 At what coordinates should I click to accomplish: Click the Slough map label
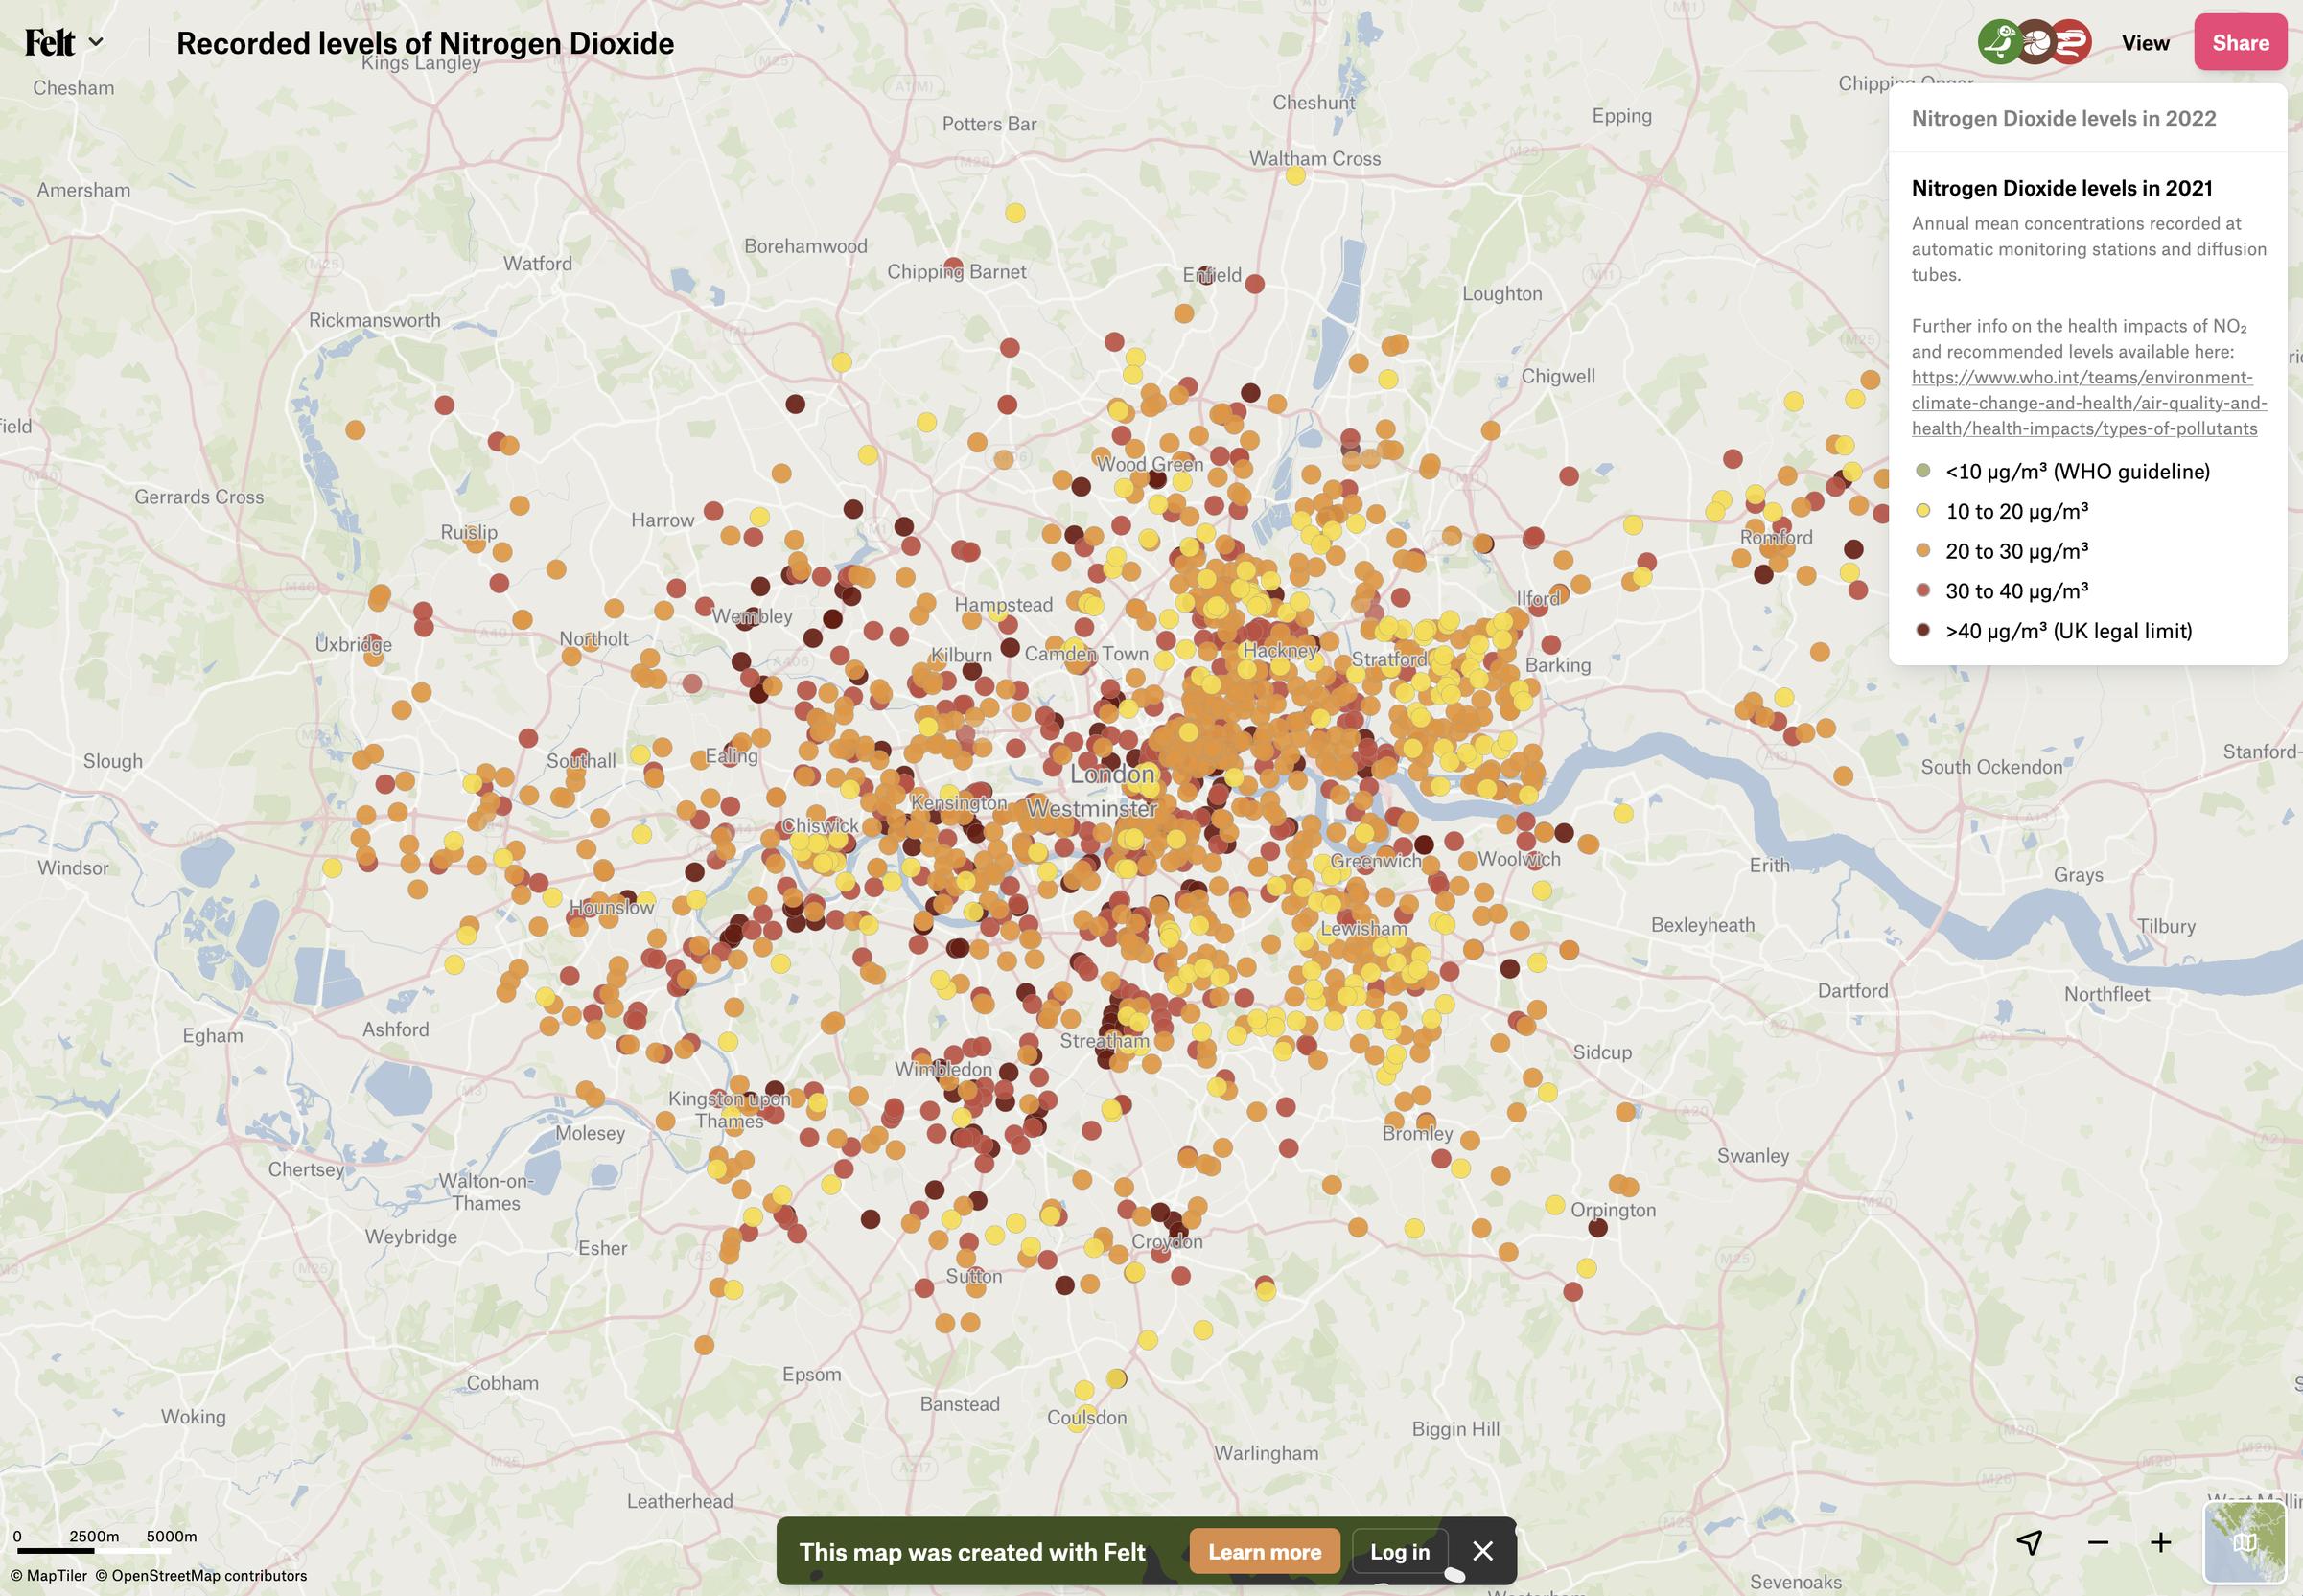pos(113,761)
